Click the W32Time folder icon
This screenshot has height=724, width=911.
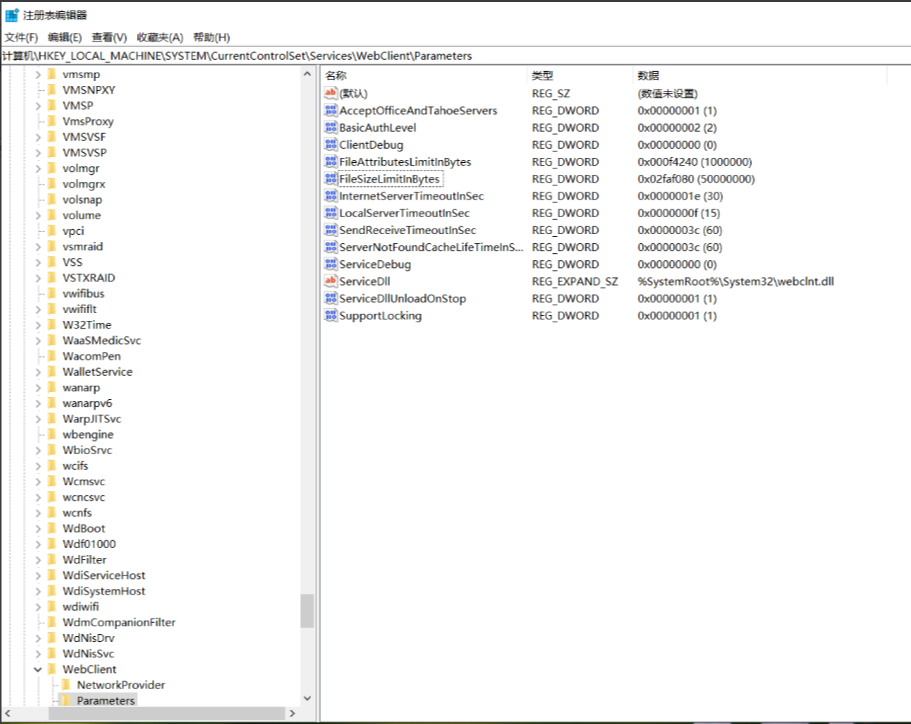click(x=53, y=325)
